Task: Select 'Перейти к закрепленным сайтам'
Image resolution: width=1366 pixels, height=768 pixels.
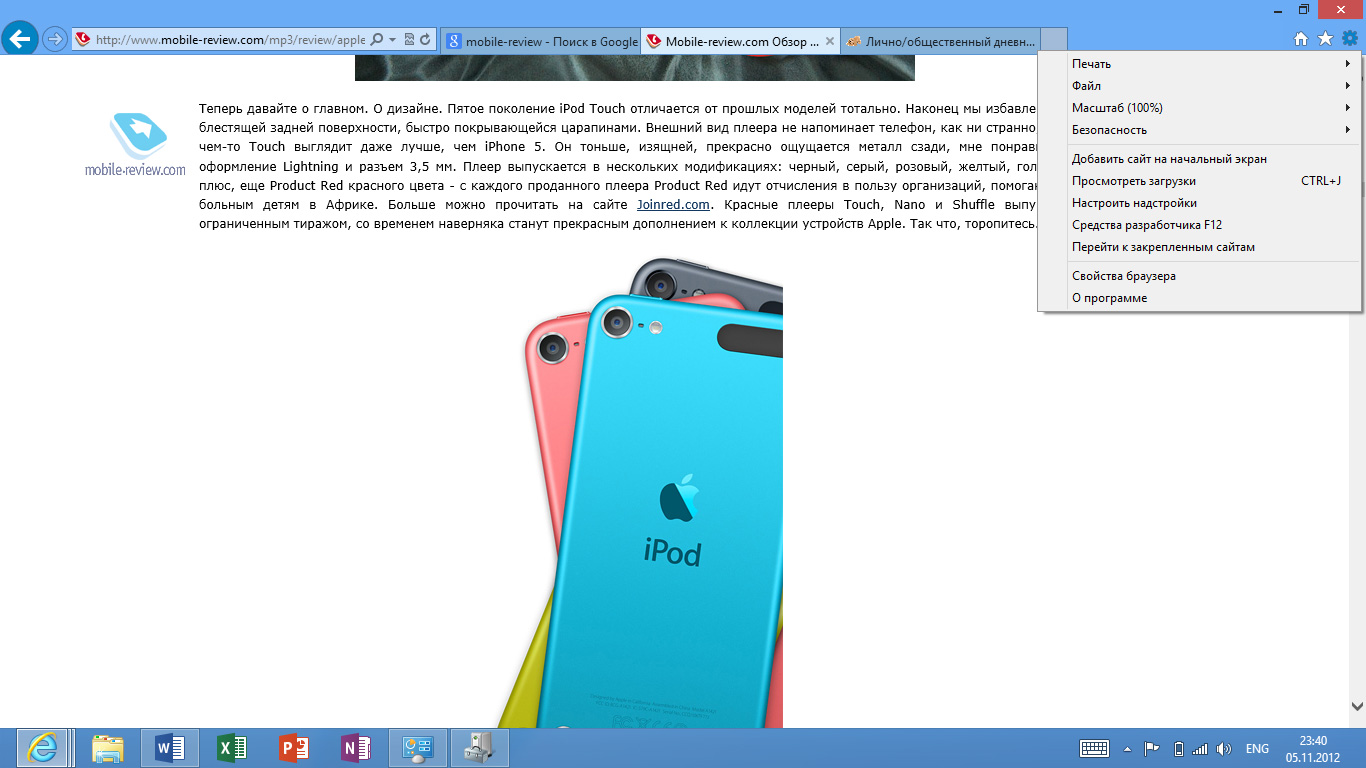Action: [x=1199, y=247]
